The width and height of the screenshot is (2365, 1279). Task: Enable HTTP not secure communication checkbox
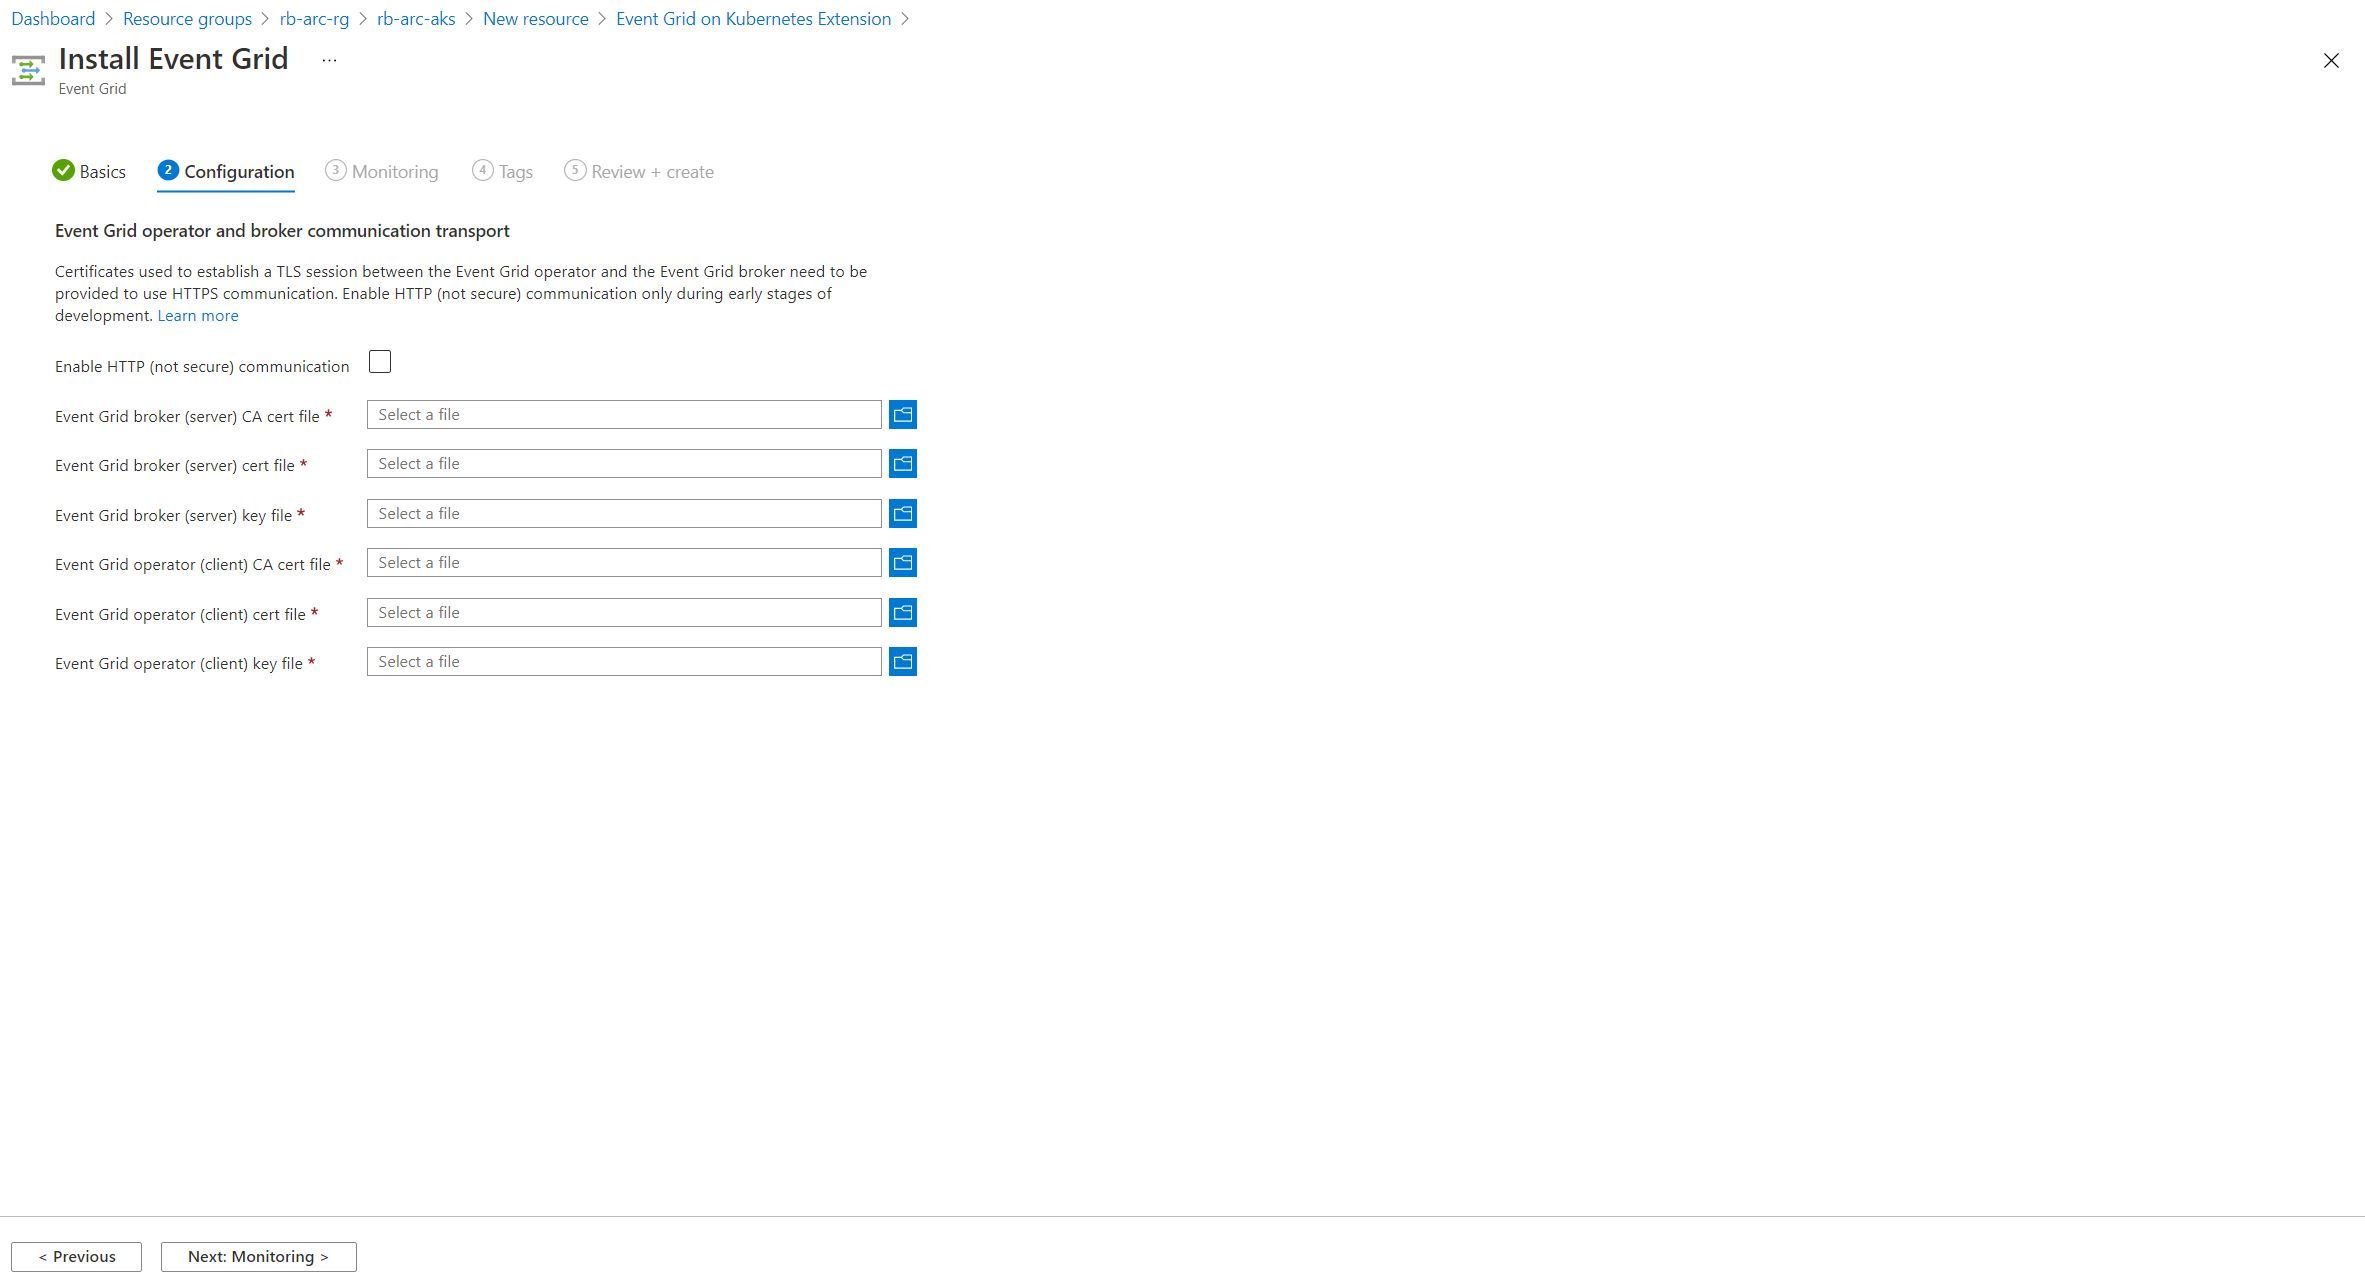378,364
